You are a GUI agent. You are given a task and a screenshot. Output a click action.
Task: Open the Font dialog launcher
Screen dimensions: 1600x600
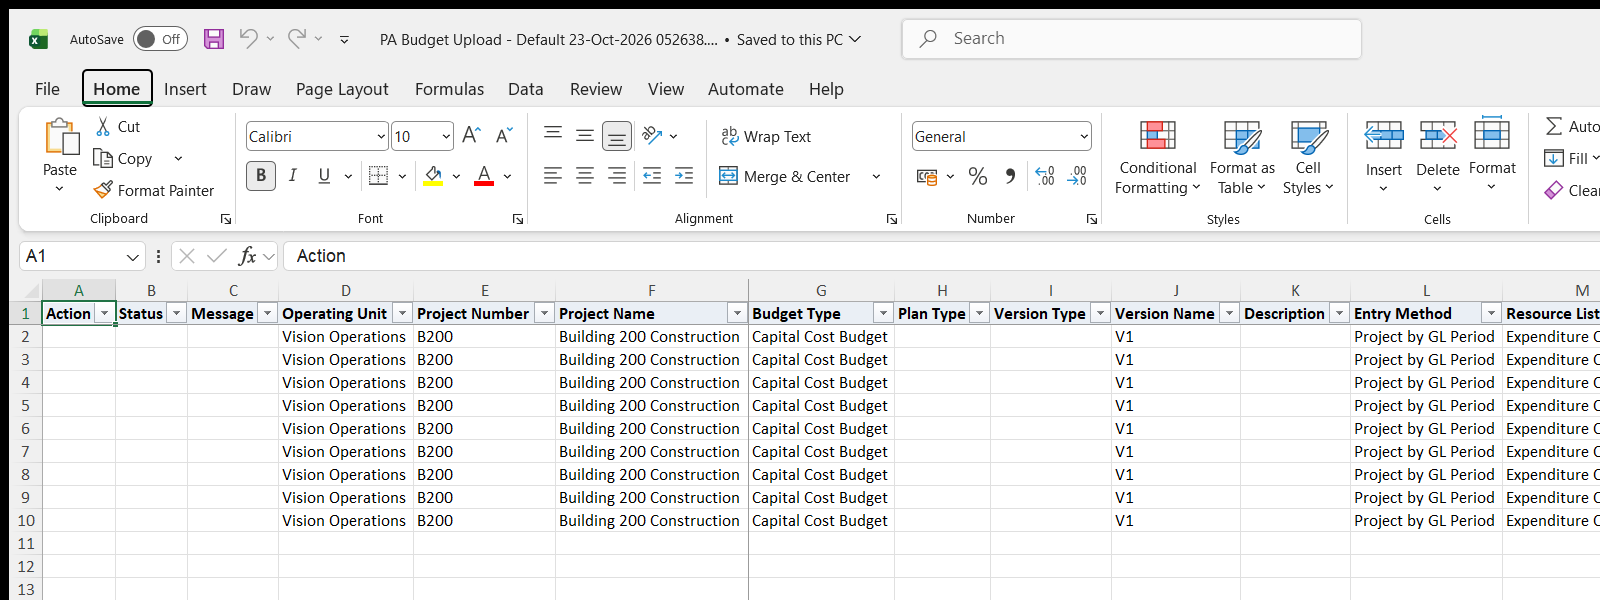point(518,219)
